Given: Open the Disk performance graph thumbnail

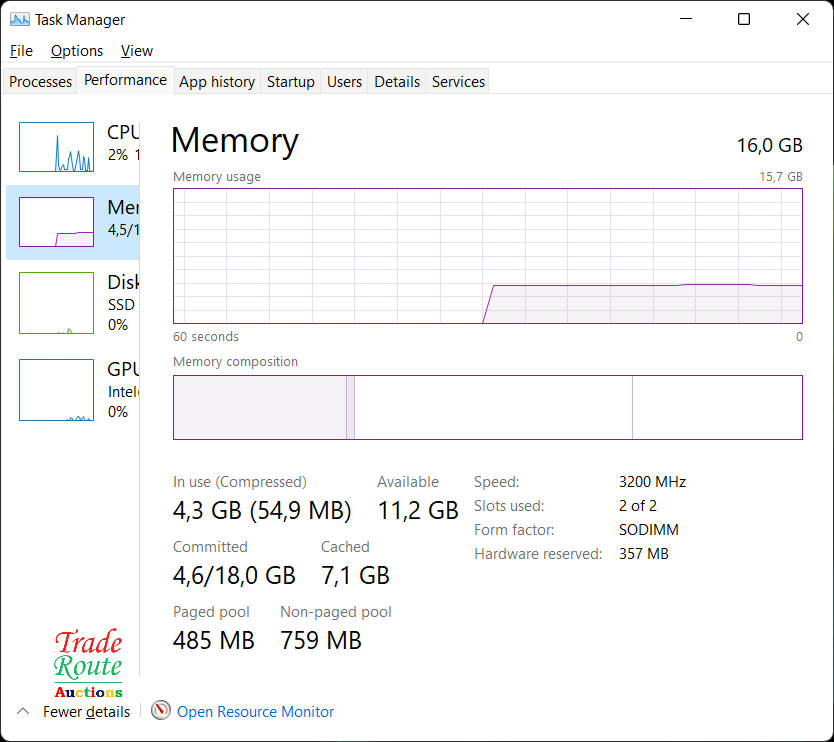Looking at the screenshot, I should coord(56,302).
